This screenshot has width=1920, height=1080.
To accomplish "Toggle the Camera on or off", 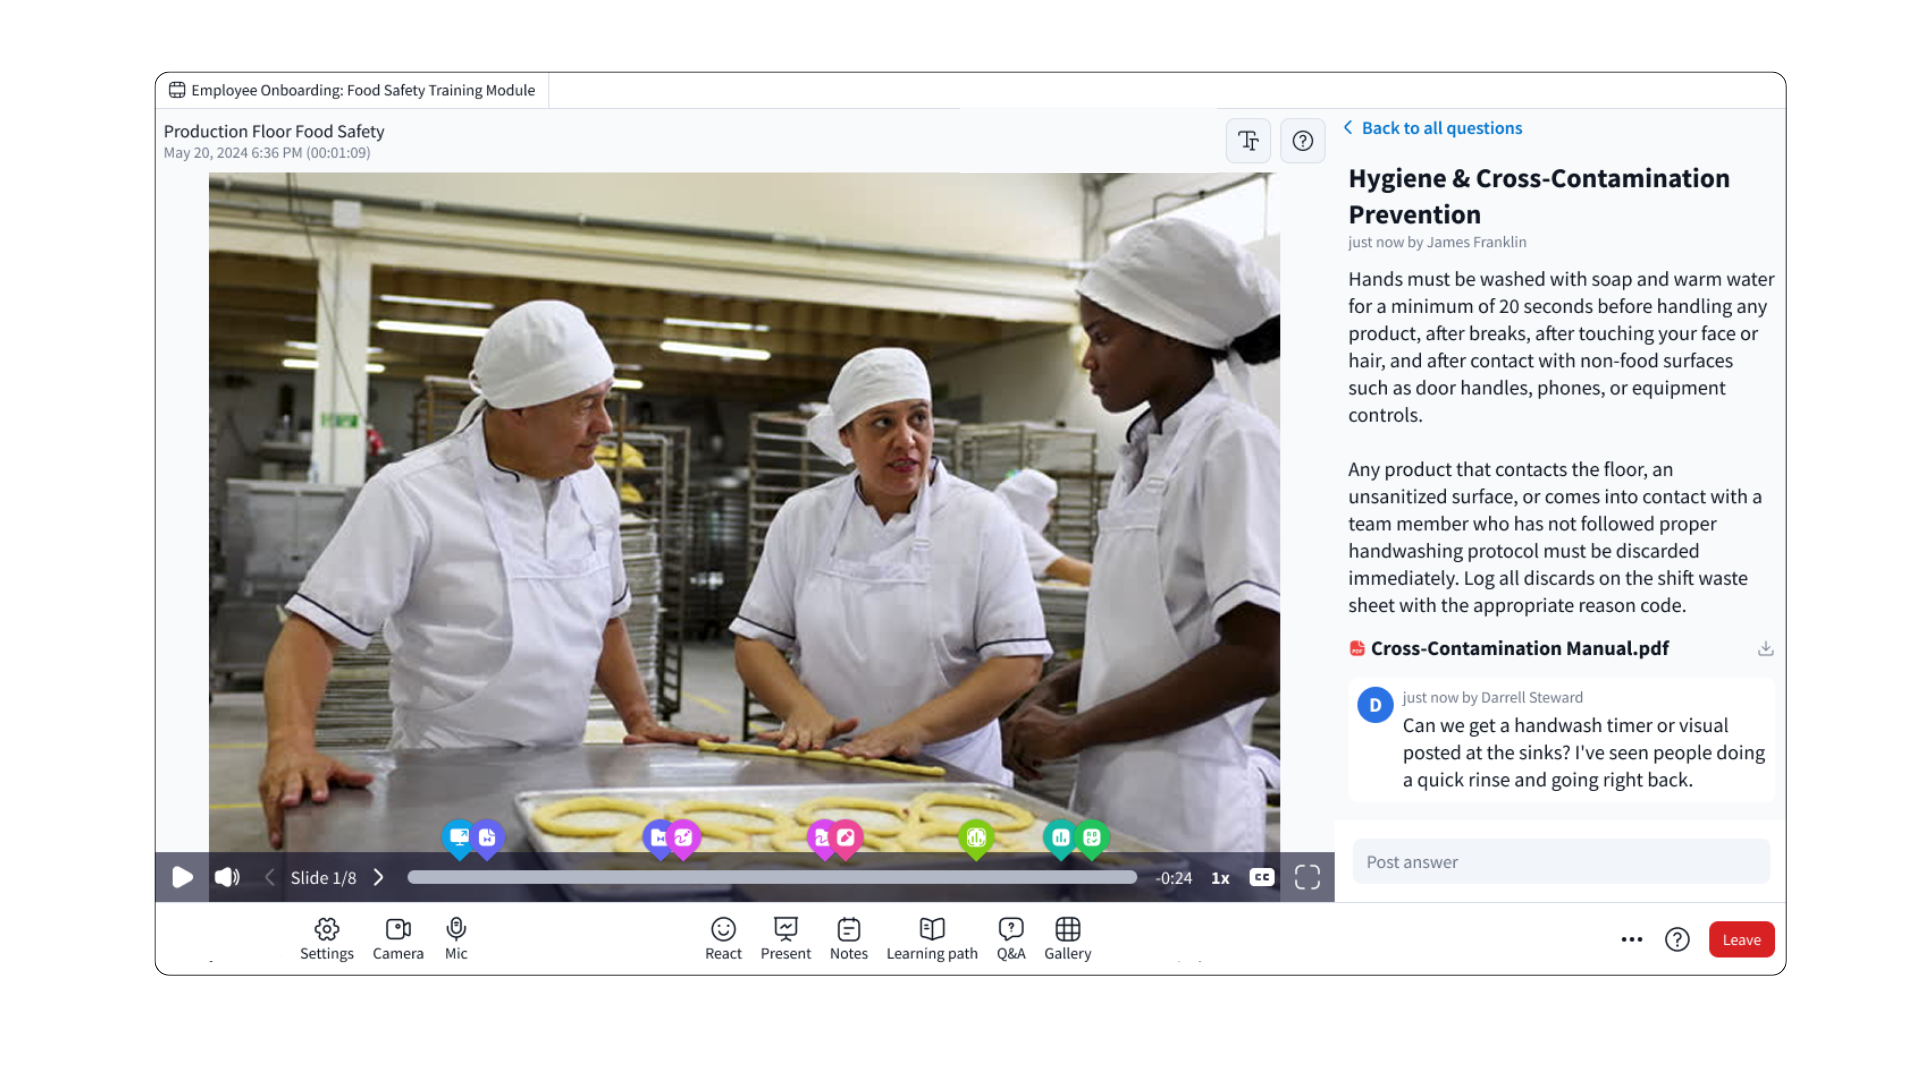I will coord(398,939).
